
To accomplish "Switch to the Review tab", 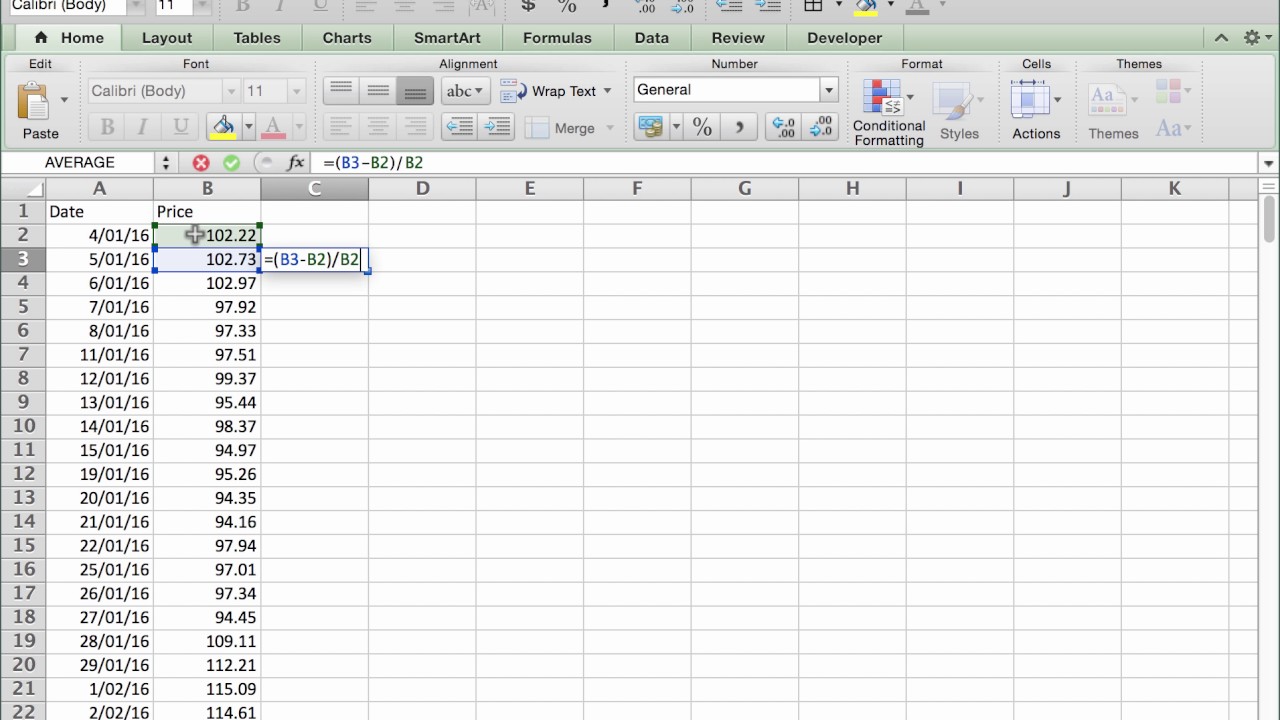I will (738, 38).
